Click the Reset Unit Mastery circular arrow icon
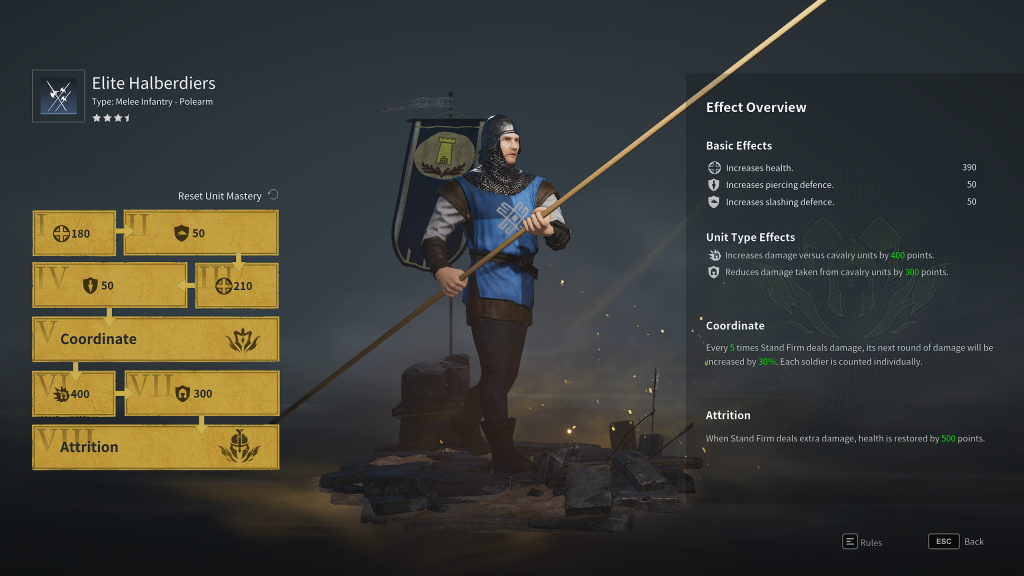This screenshot has height=576, width=1024. point(273,195)
